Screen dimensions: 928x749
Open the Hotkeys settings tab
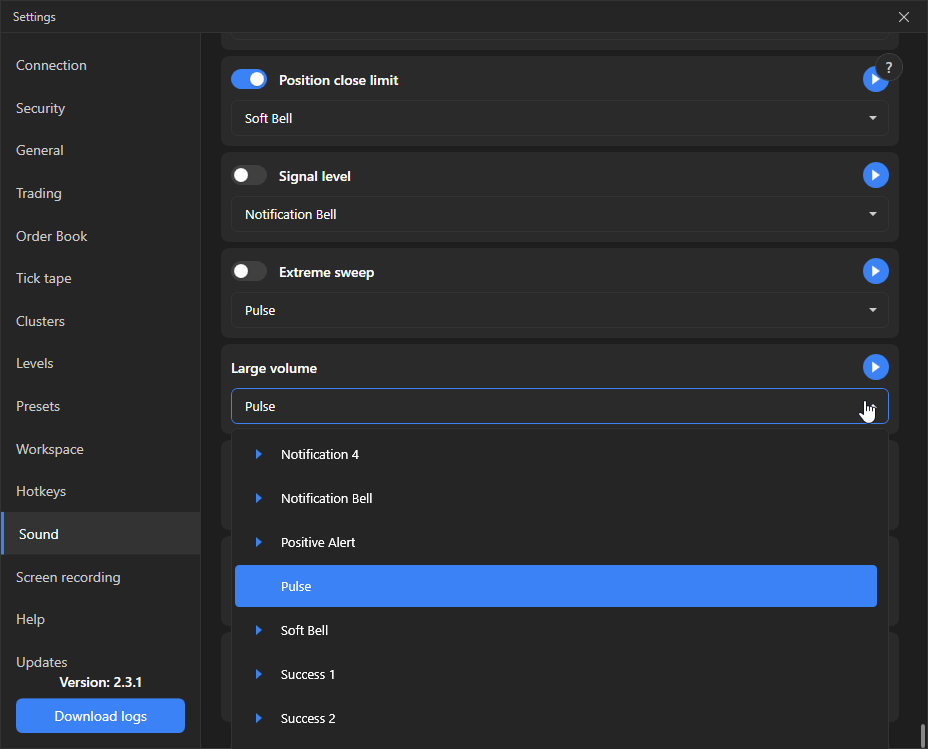(101, 491)
